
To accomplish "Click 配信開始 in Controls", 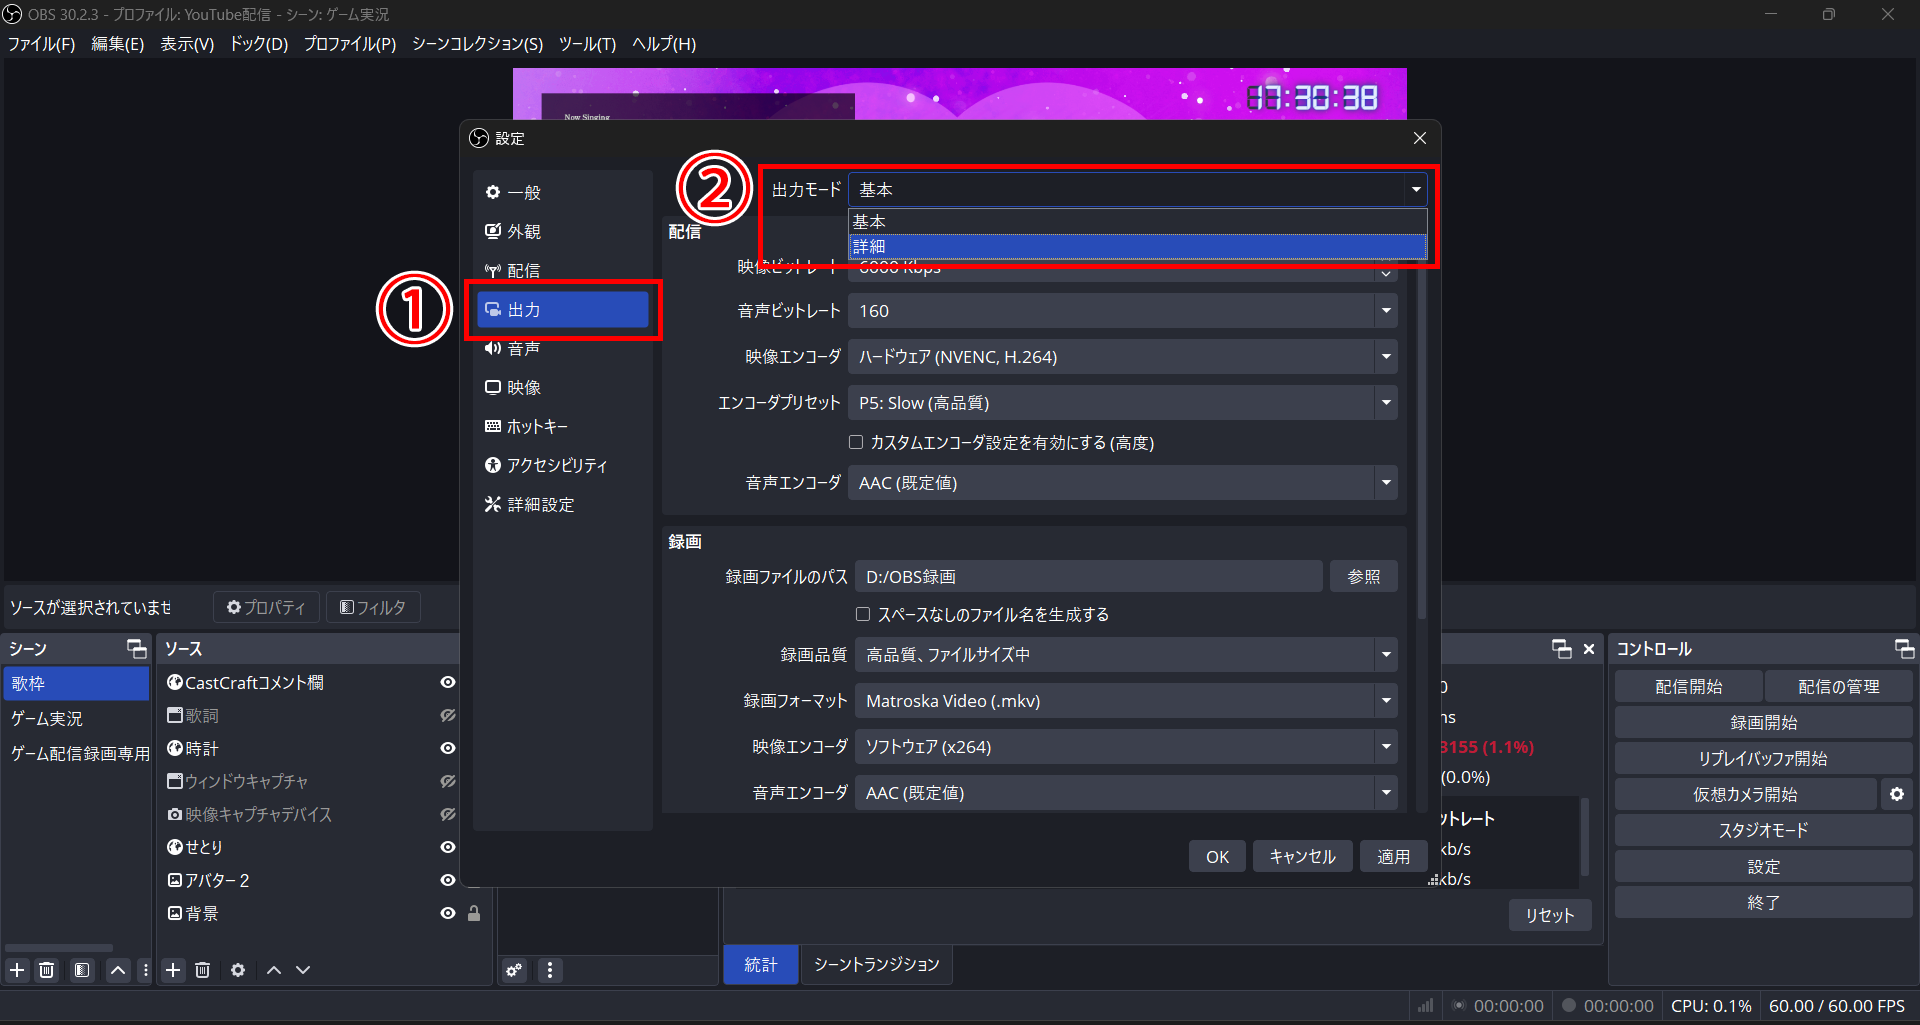I will click(1688, 687).
